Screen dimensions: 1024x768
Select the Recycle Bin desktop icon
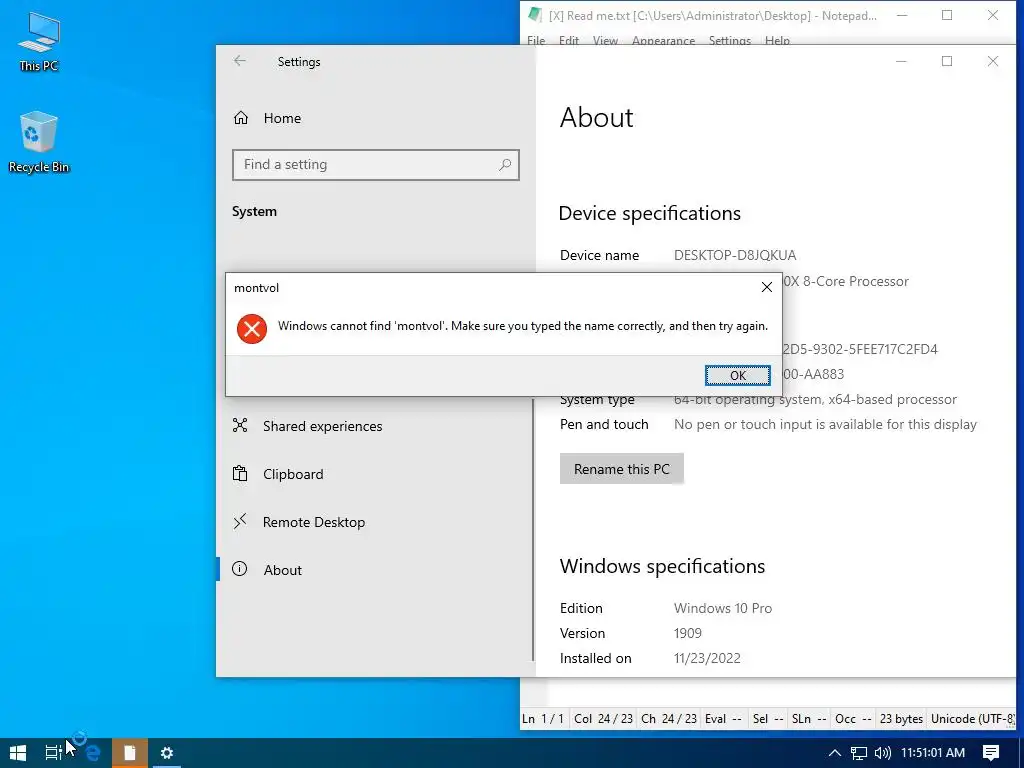(39, 142)
